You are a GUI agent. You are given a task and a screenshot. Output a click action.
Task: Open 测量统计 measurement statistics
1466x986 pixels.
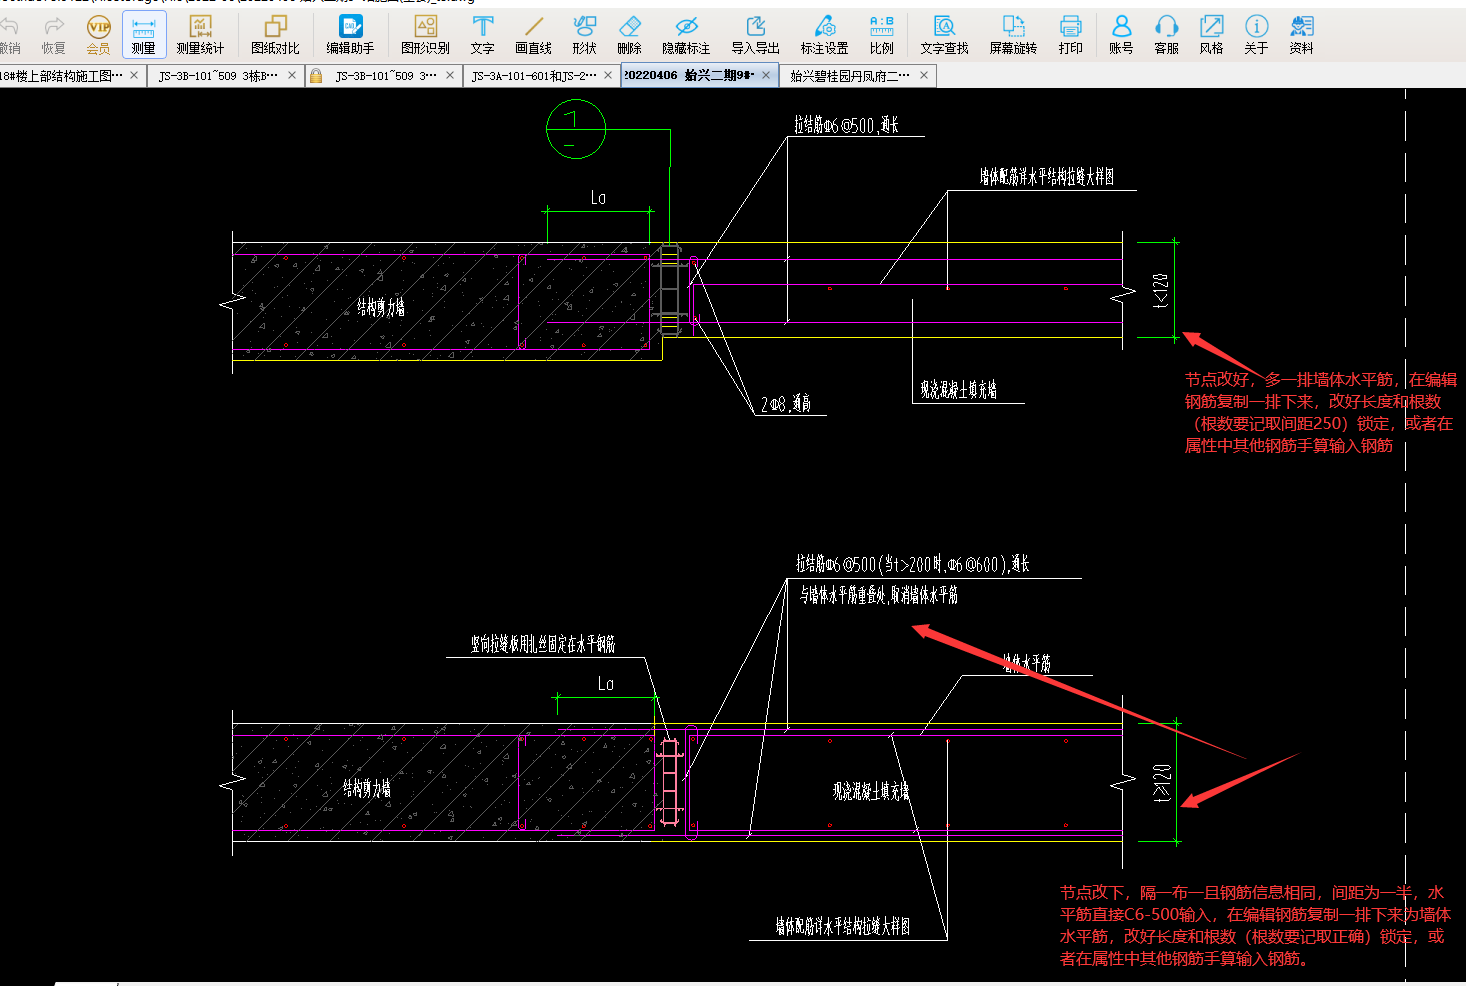pyautogui.click(x=200, y=35)
